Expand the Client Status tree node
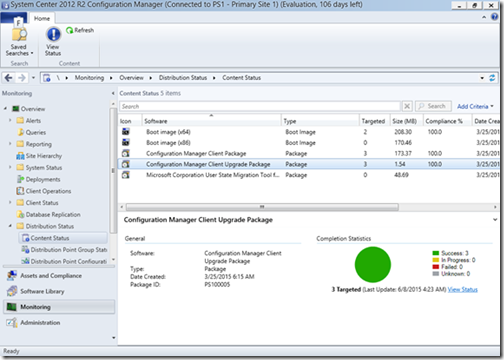Screen dimensions: 504x360 pos(10,202)
